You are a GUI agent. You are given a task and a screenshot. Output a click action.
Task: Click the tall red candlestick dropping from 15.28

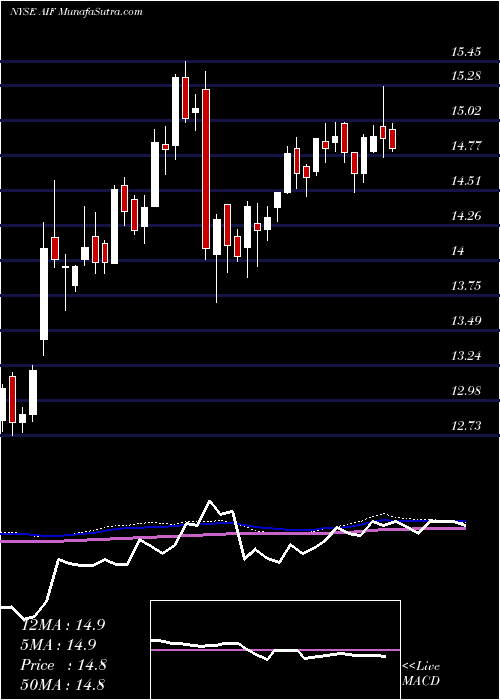[205, 169]
